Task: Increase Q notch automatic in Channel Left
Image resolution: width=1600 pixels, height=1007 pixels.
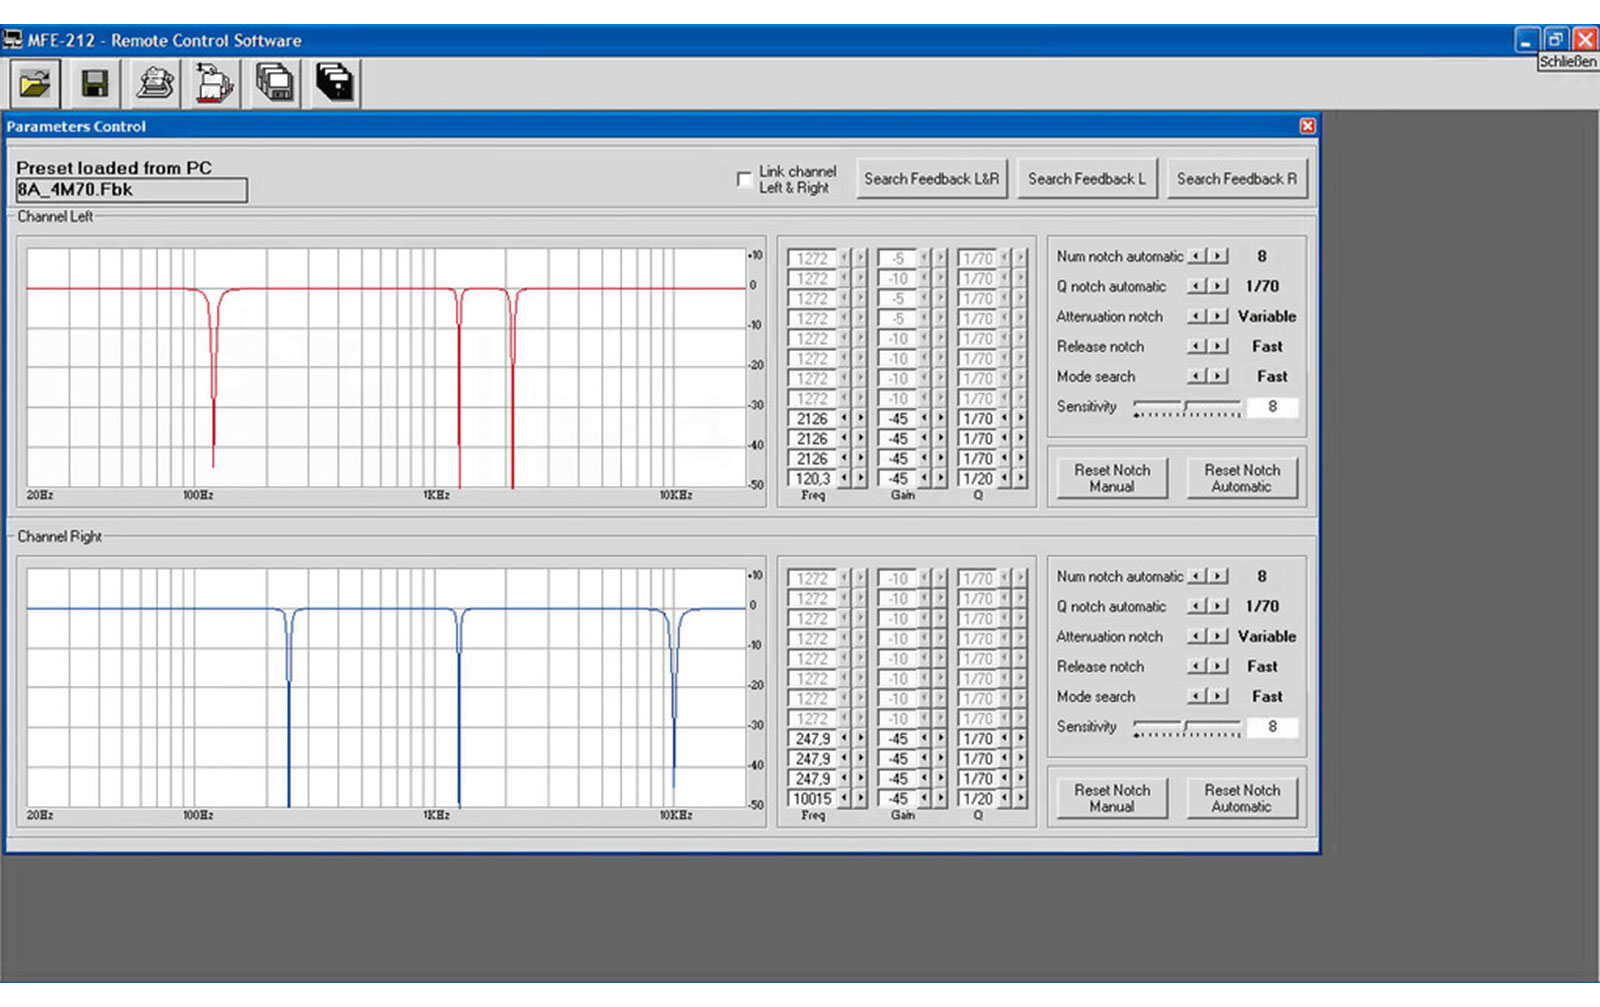Action: tap(1217, 286)
